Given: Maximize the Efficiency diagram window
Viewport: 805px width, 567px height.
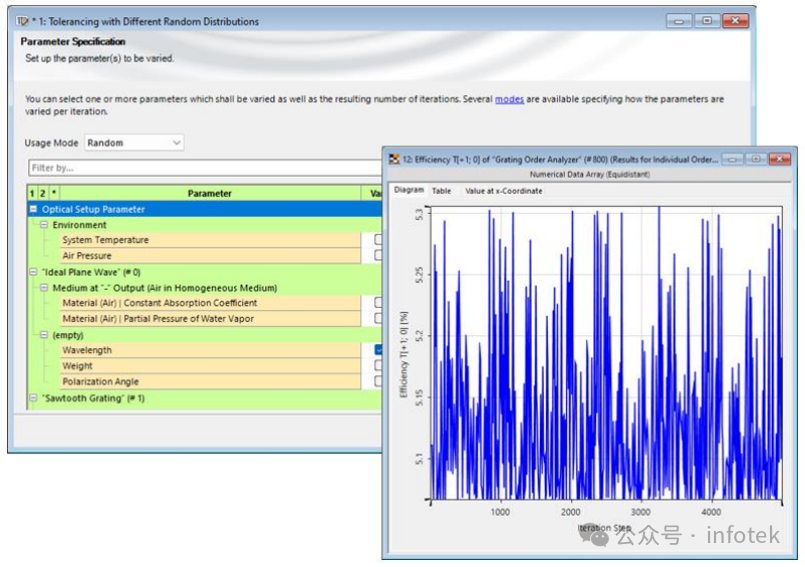Looking at the screenshot, I should click(x=756, y=159).
